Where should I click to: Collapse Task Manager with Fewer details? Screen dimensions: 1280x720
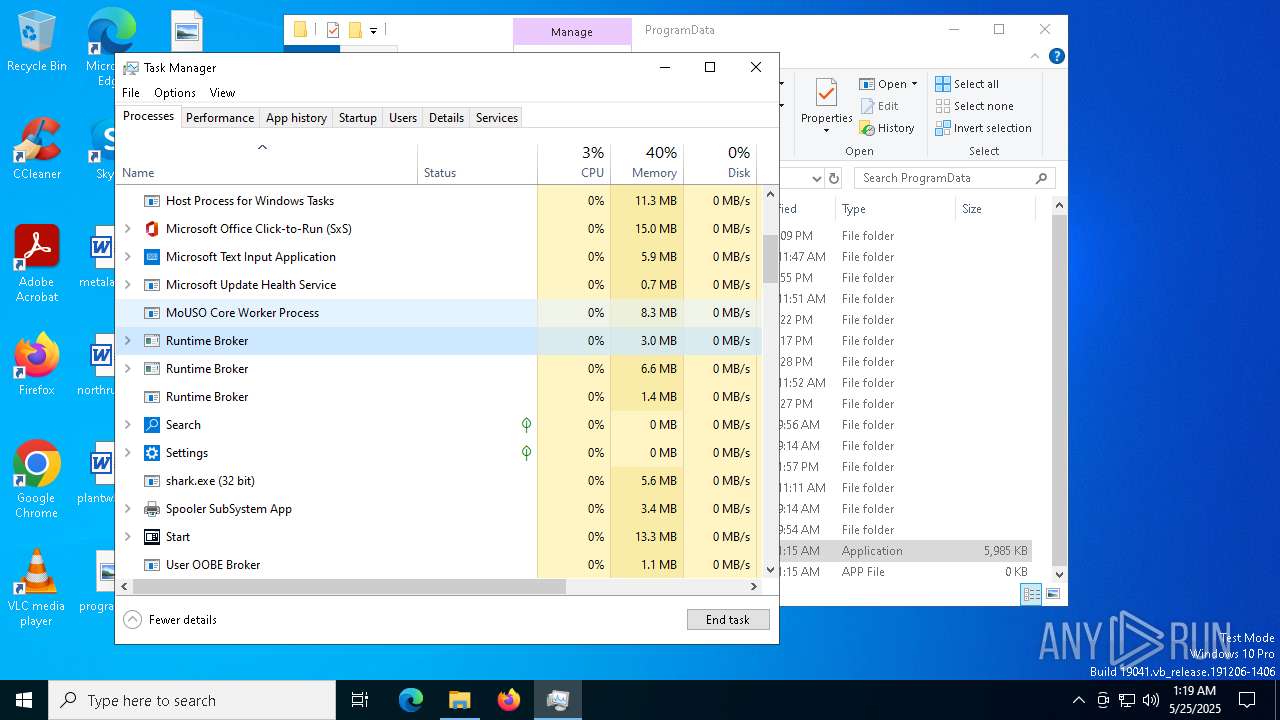click(x=170, y=620)
